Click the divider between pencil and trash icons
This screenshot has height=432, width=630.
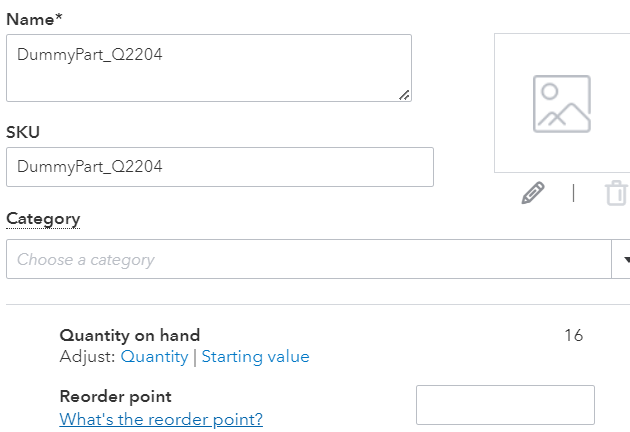point(573,193)
